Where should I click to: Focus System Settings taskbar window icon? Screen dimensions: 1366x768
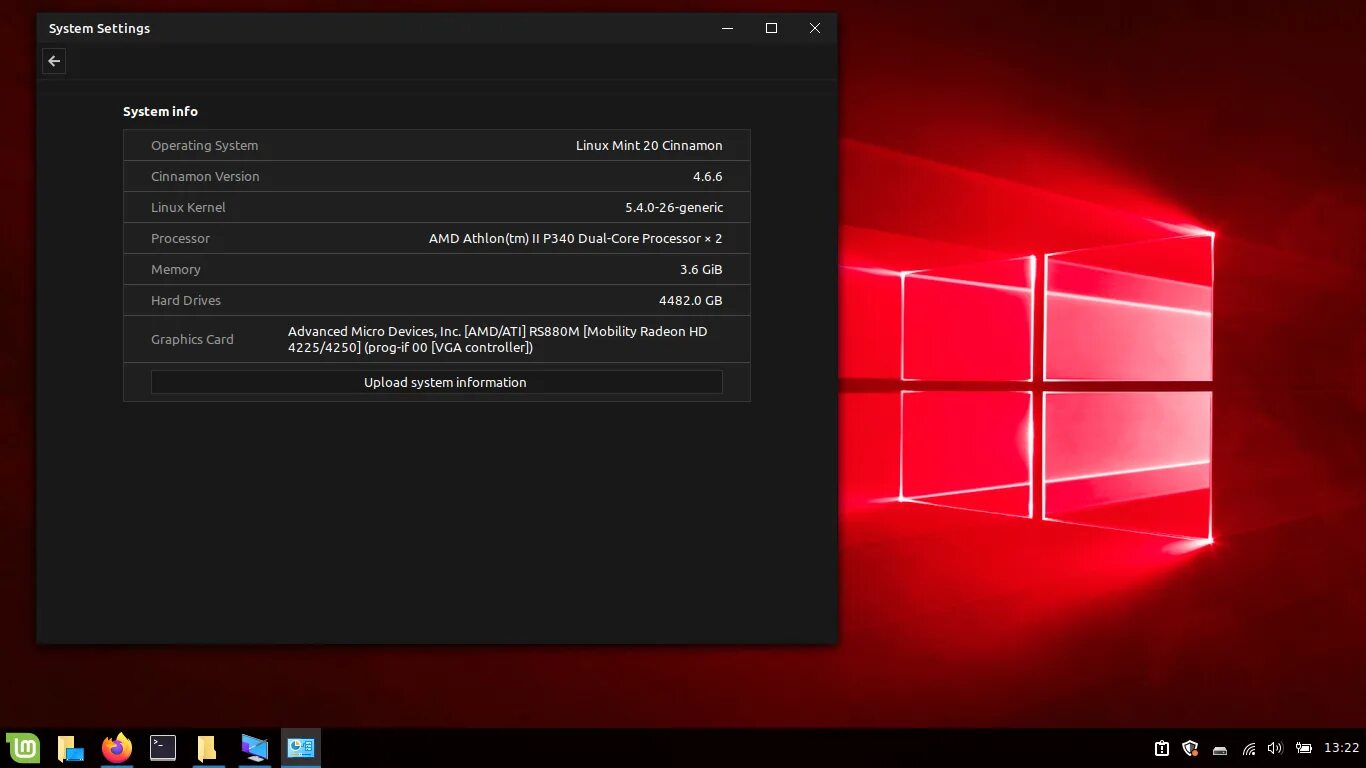300,747
